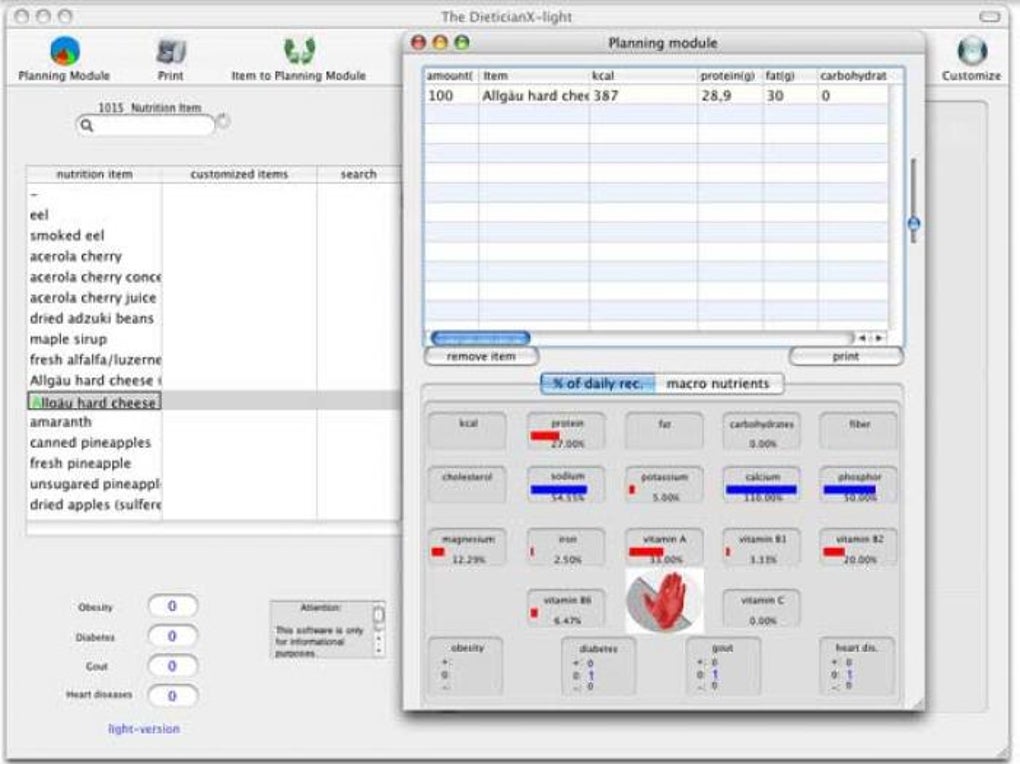
Task: Click the Print printer icon
Action: coord(170,52)
